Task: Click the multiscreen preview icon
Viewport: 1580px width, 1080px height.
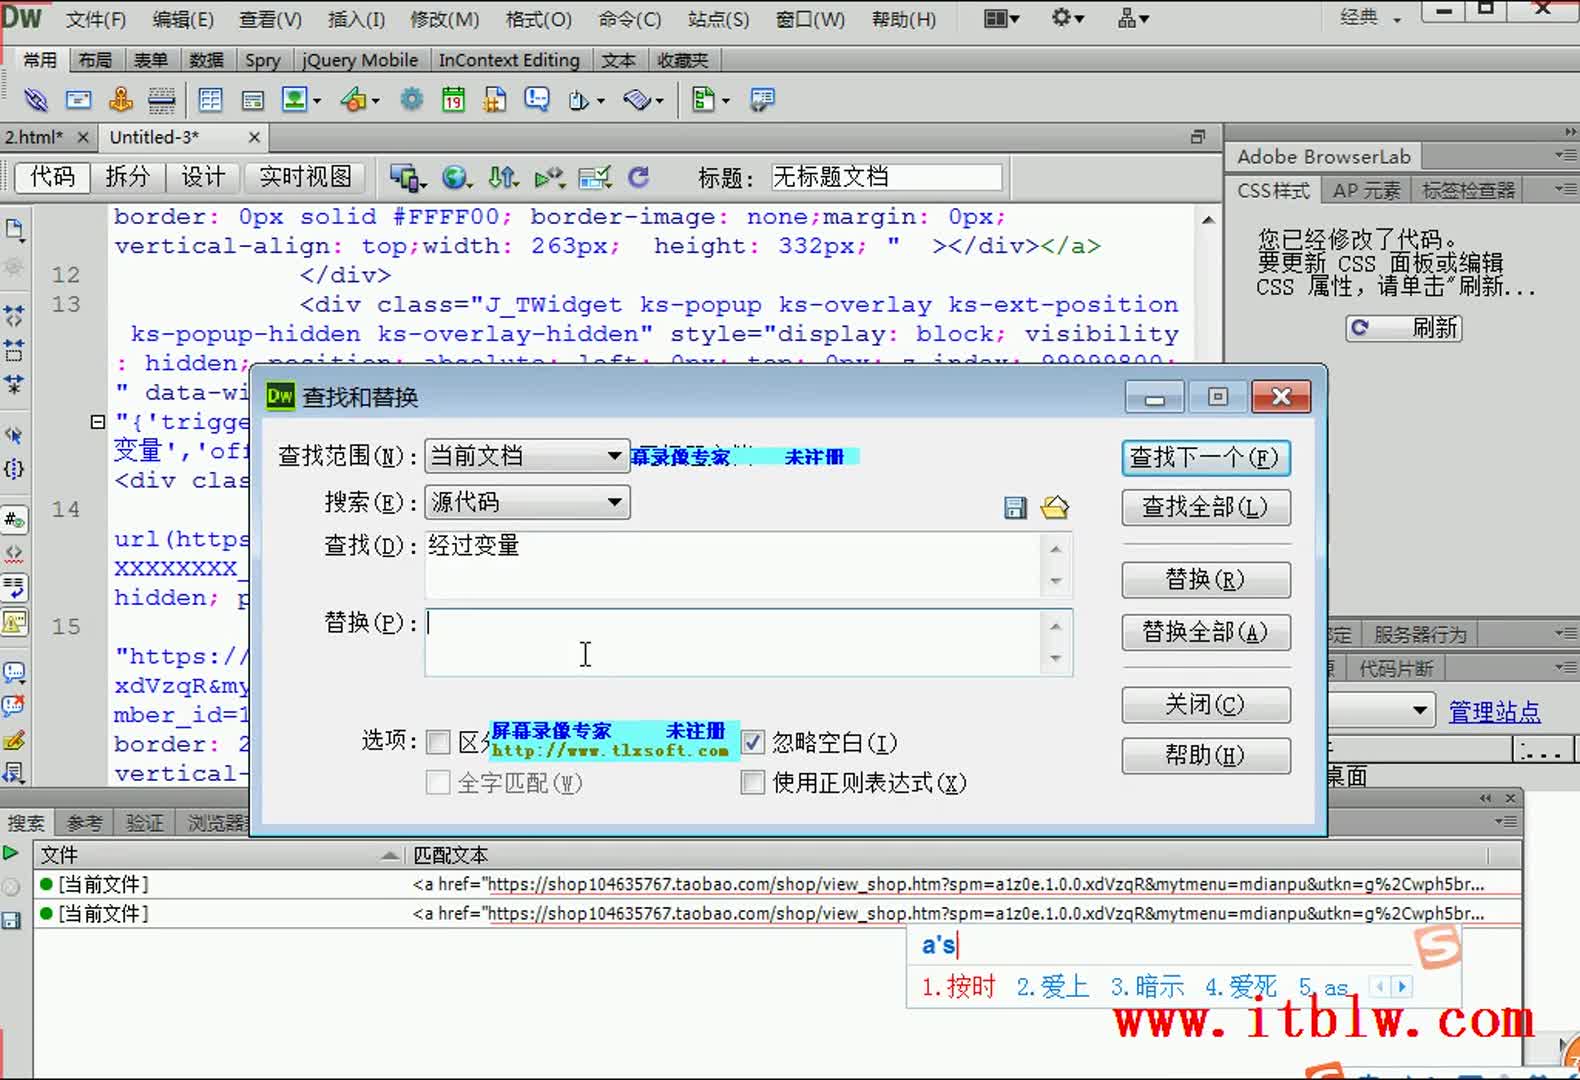Action: 405,178
